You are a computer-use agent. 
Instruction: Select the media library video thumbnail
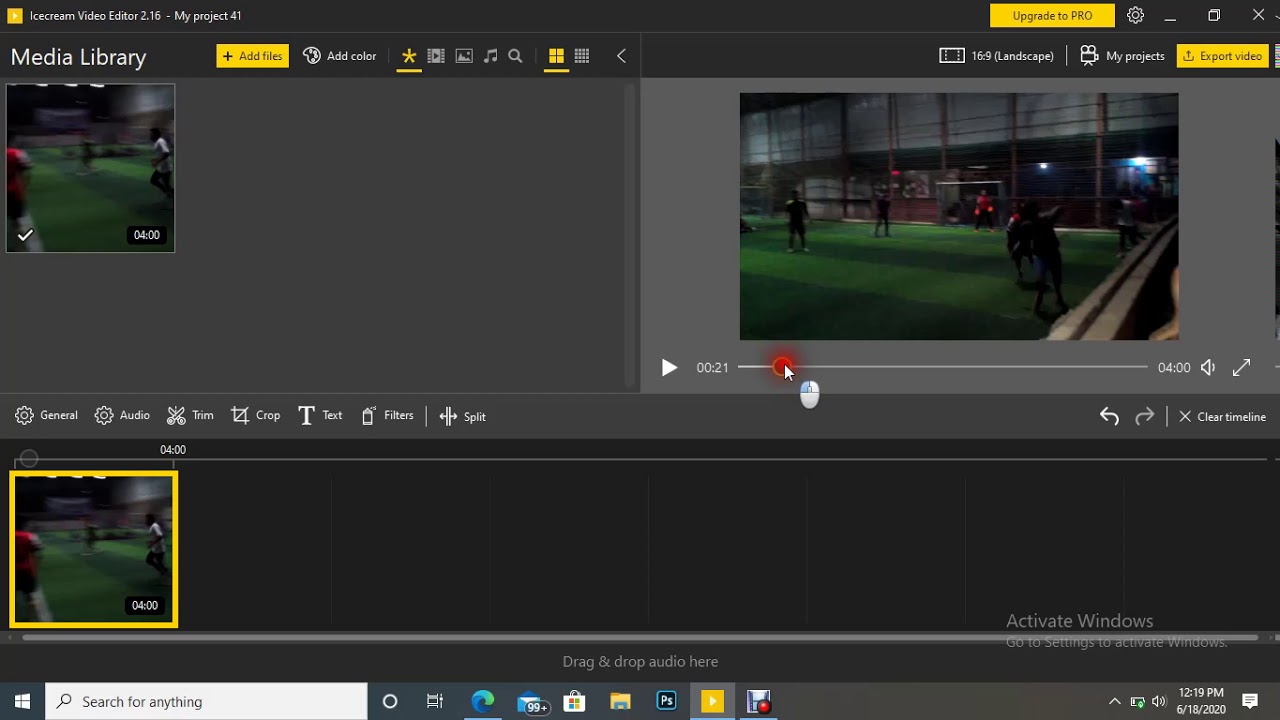coord(90,168)
